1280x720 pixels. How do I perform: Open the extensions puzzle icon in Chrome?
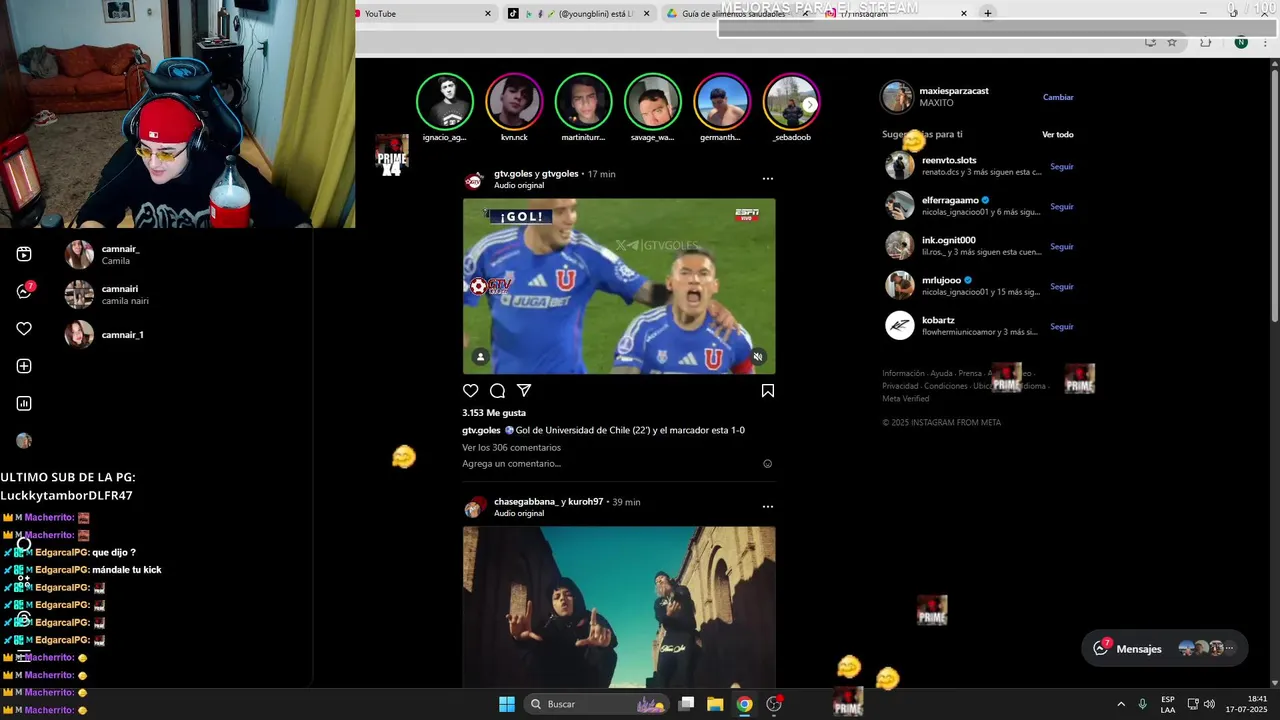coord(1206,42)
